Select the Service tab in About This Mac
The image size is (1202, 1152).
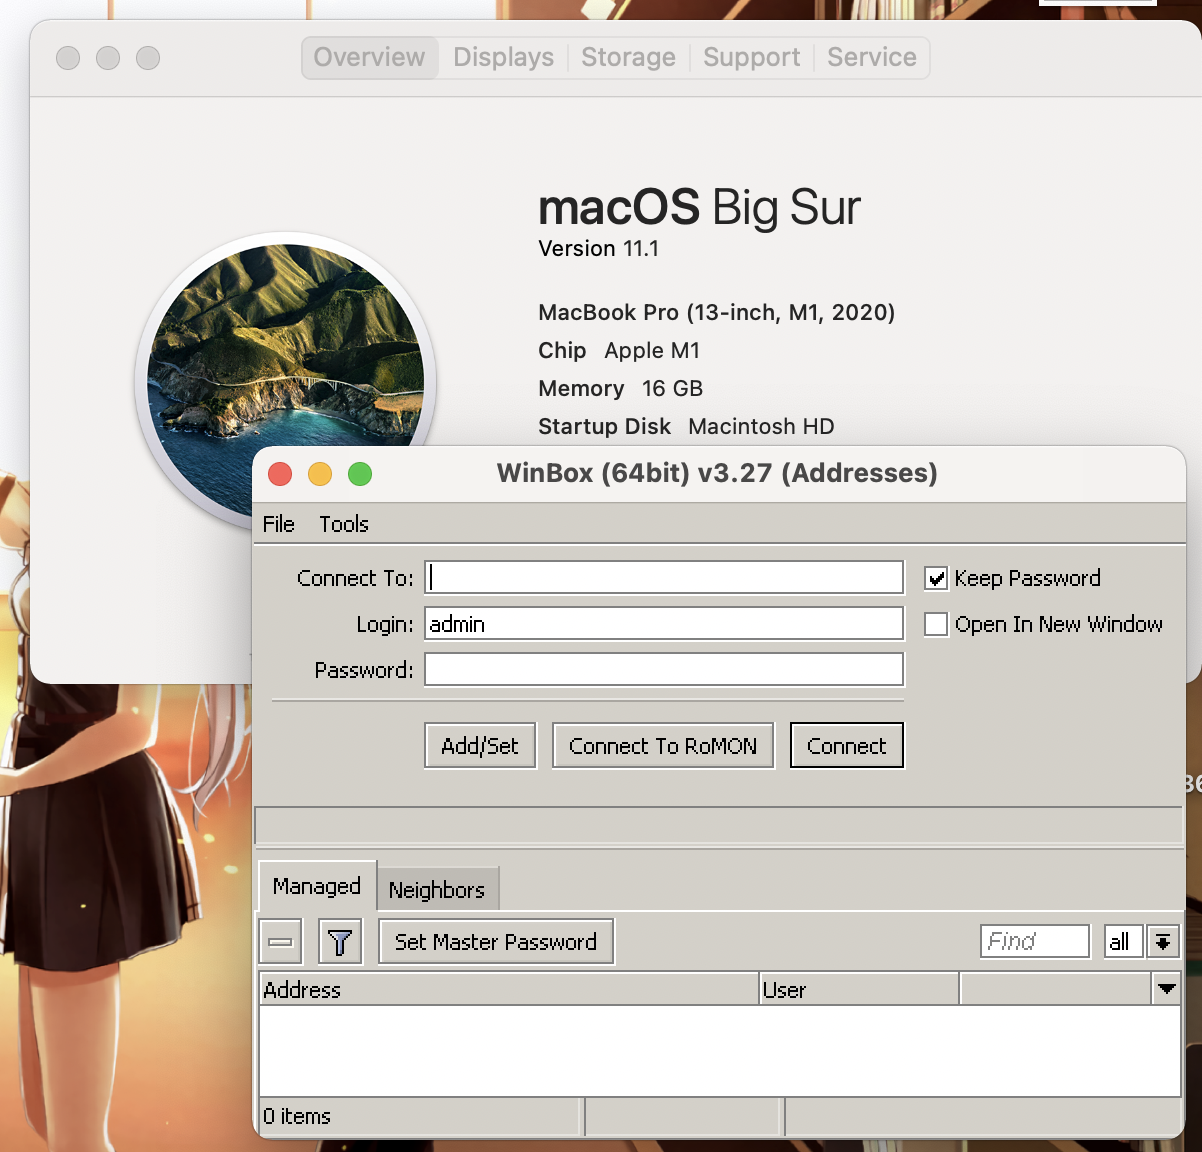tap(872, 57)
